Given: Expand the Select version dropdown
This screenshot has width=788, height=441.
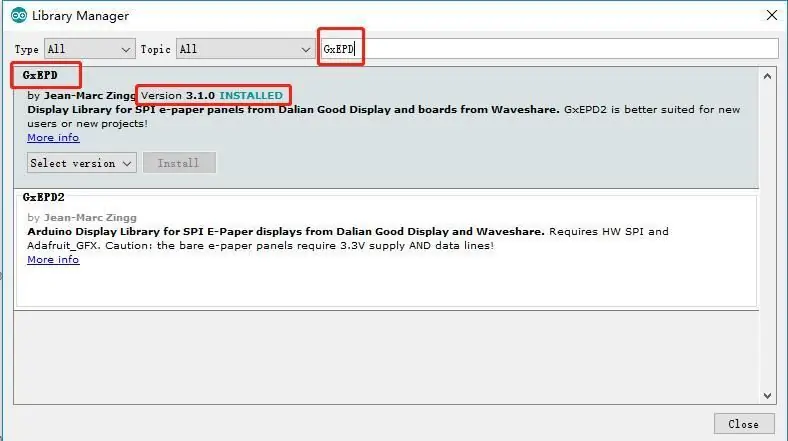Looking at the screenshot, I should pos(81,163).
